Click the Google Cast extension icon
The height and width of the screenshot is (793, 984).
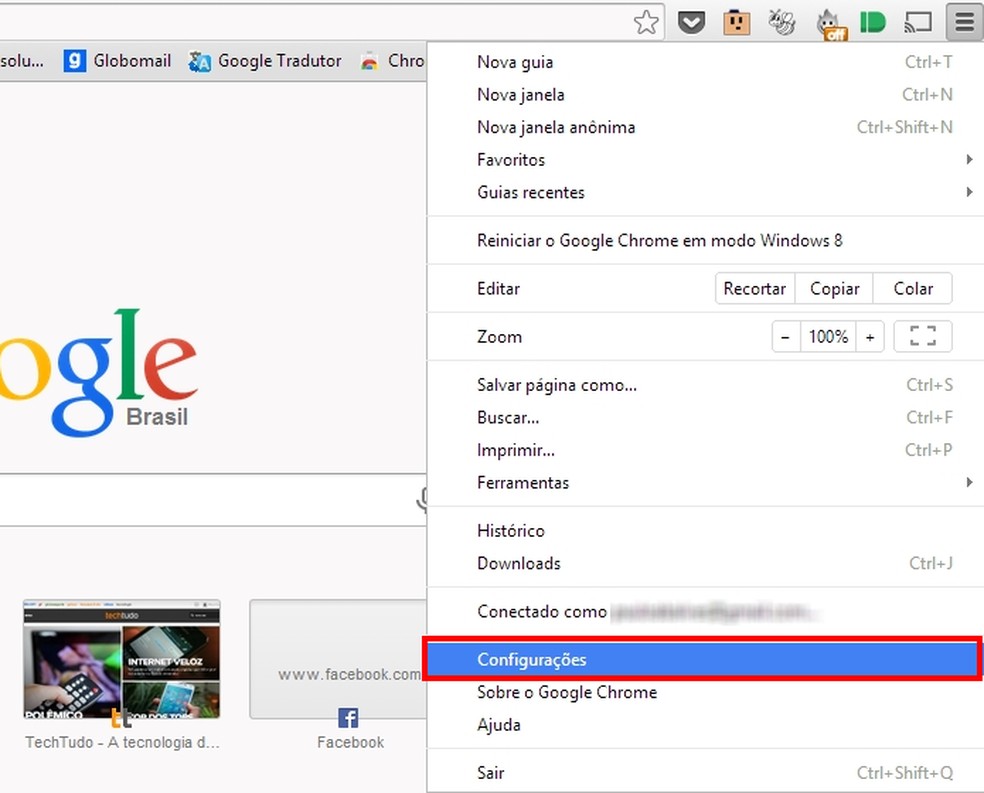916,21
